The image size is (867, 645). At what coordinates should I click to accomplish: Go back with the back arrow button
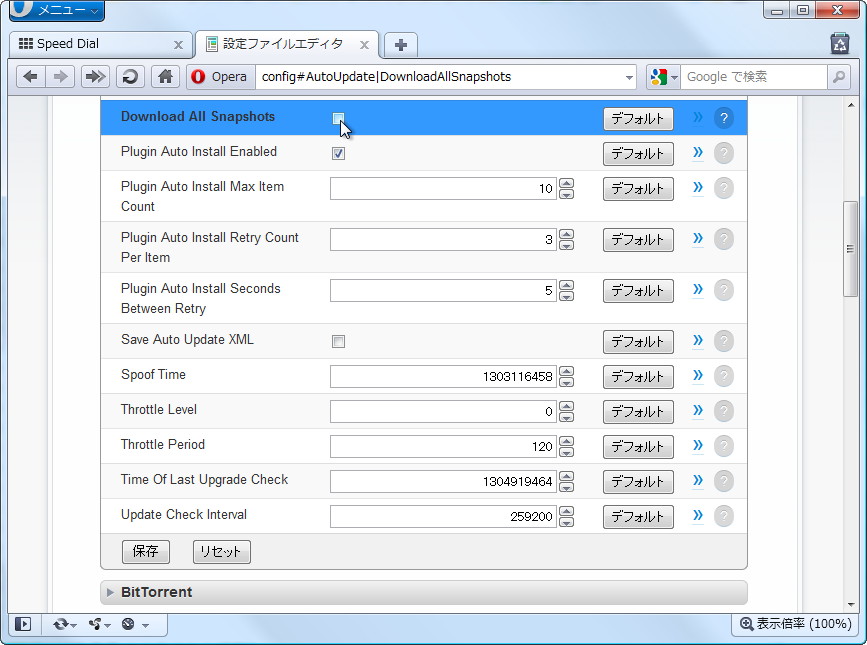click(x=30, y=76)
